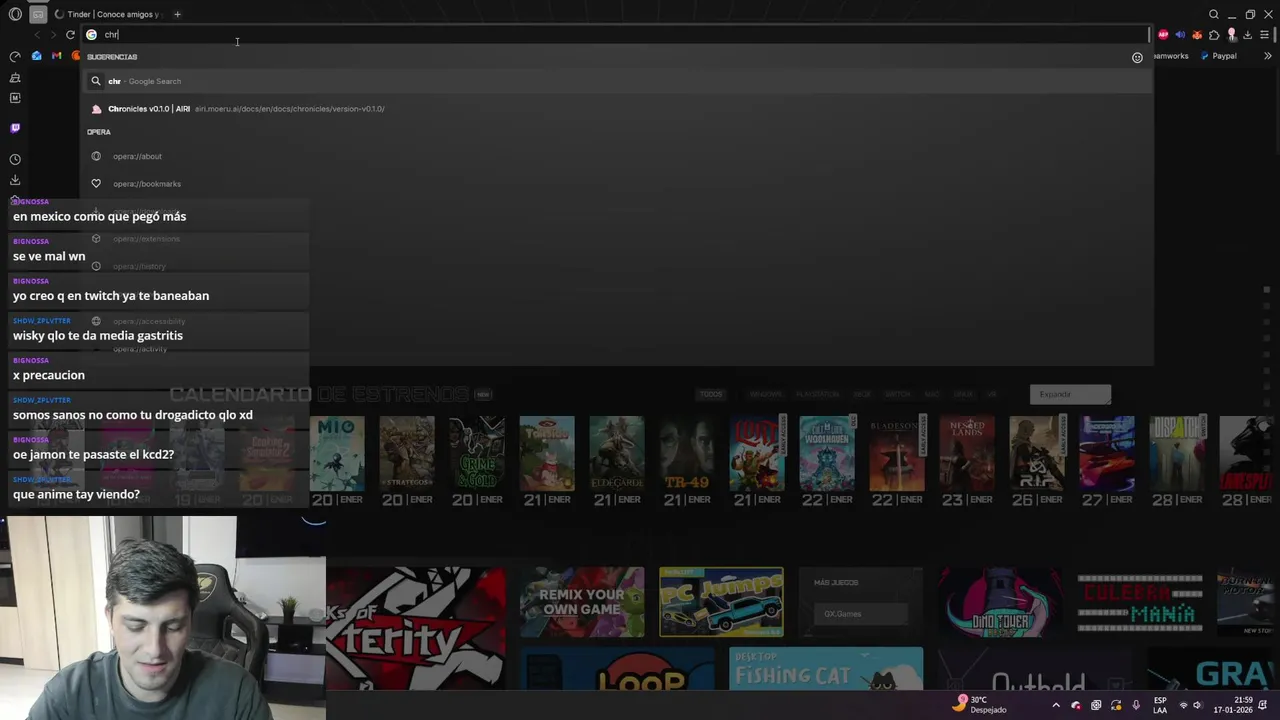Image resolution: width=1280 pixels, height=720 pixels.
Task: Open GX Control speedometer sidebar icon
Action: point(15,56)
